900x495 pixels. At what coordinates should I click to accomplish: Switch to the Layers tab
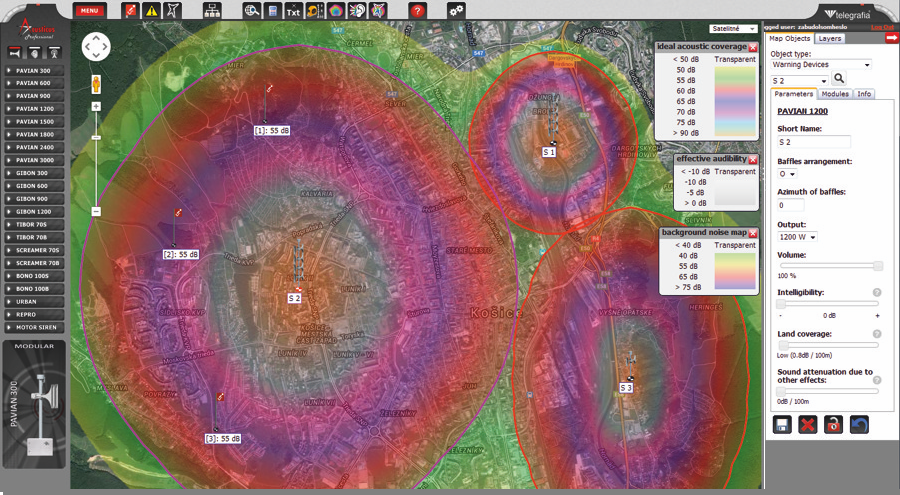coord(830,38)
